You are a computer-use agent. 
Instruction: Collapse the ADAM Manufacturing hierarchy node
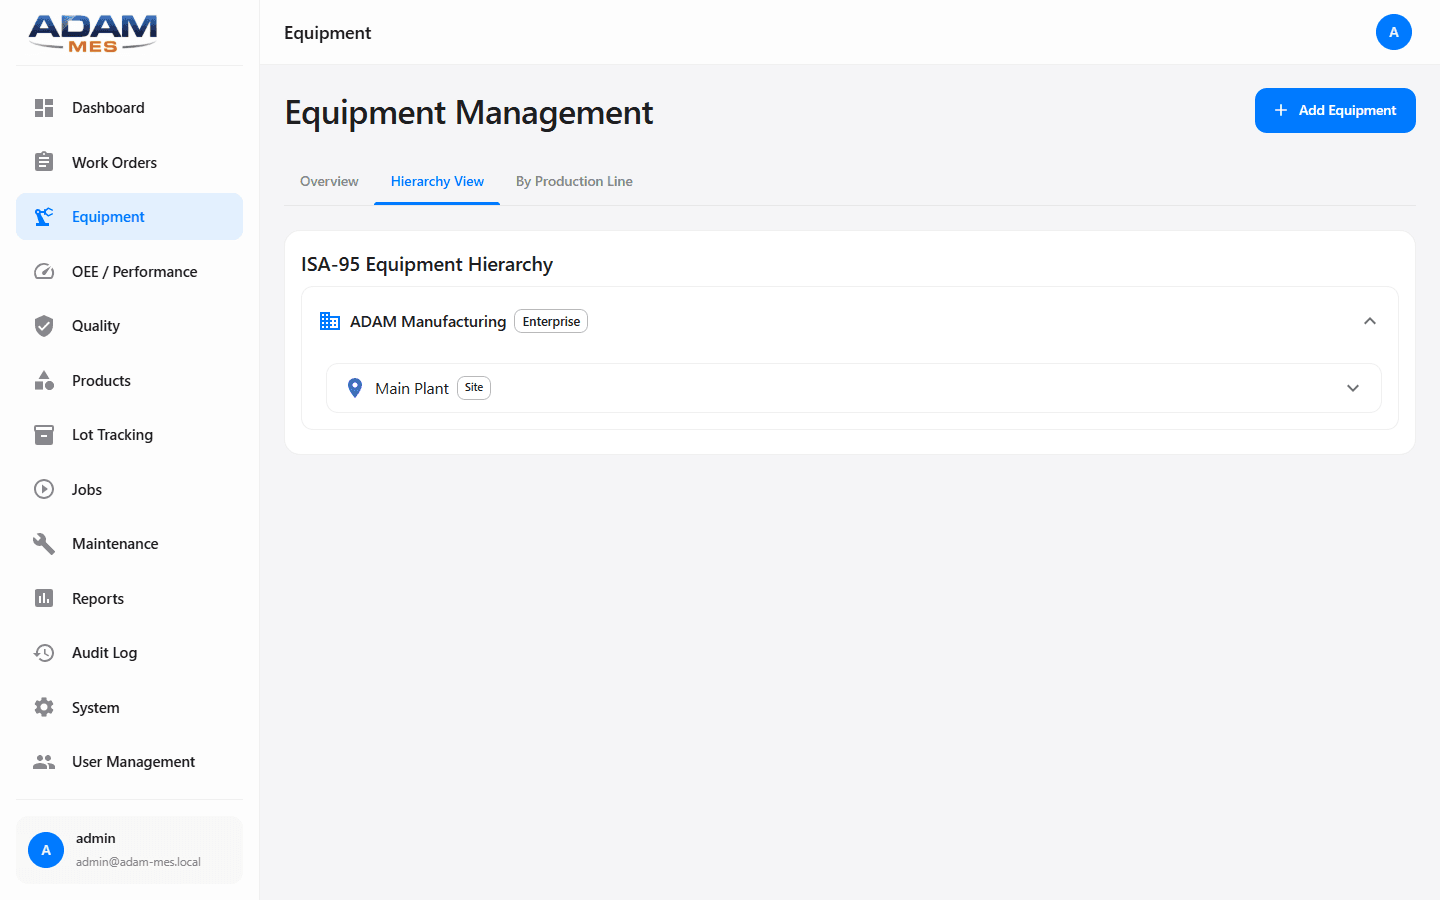click(x=1370, y=321)
